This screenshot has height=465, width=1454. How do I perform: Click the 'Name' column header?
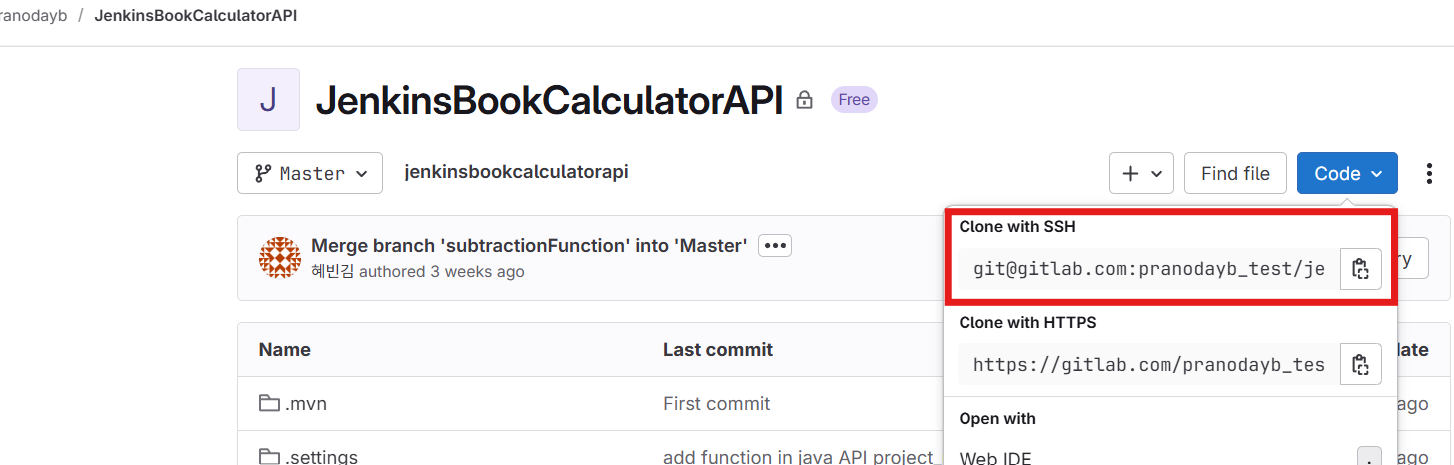pos(285,350)
